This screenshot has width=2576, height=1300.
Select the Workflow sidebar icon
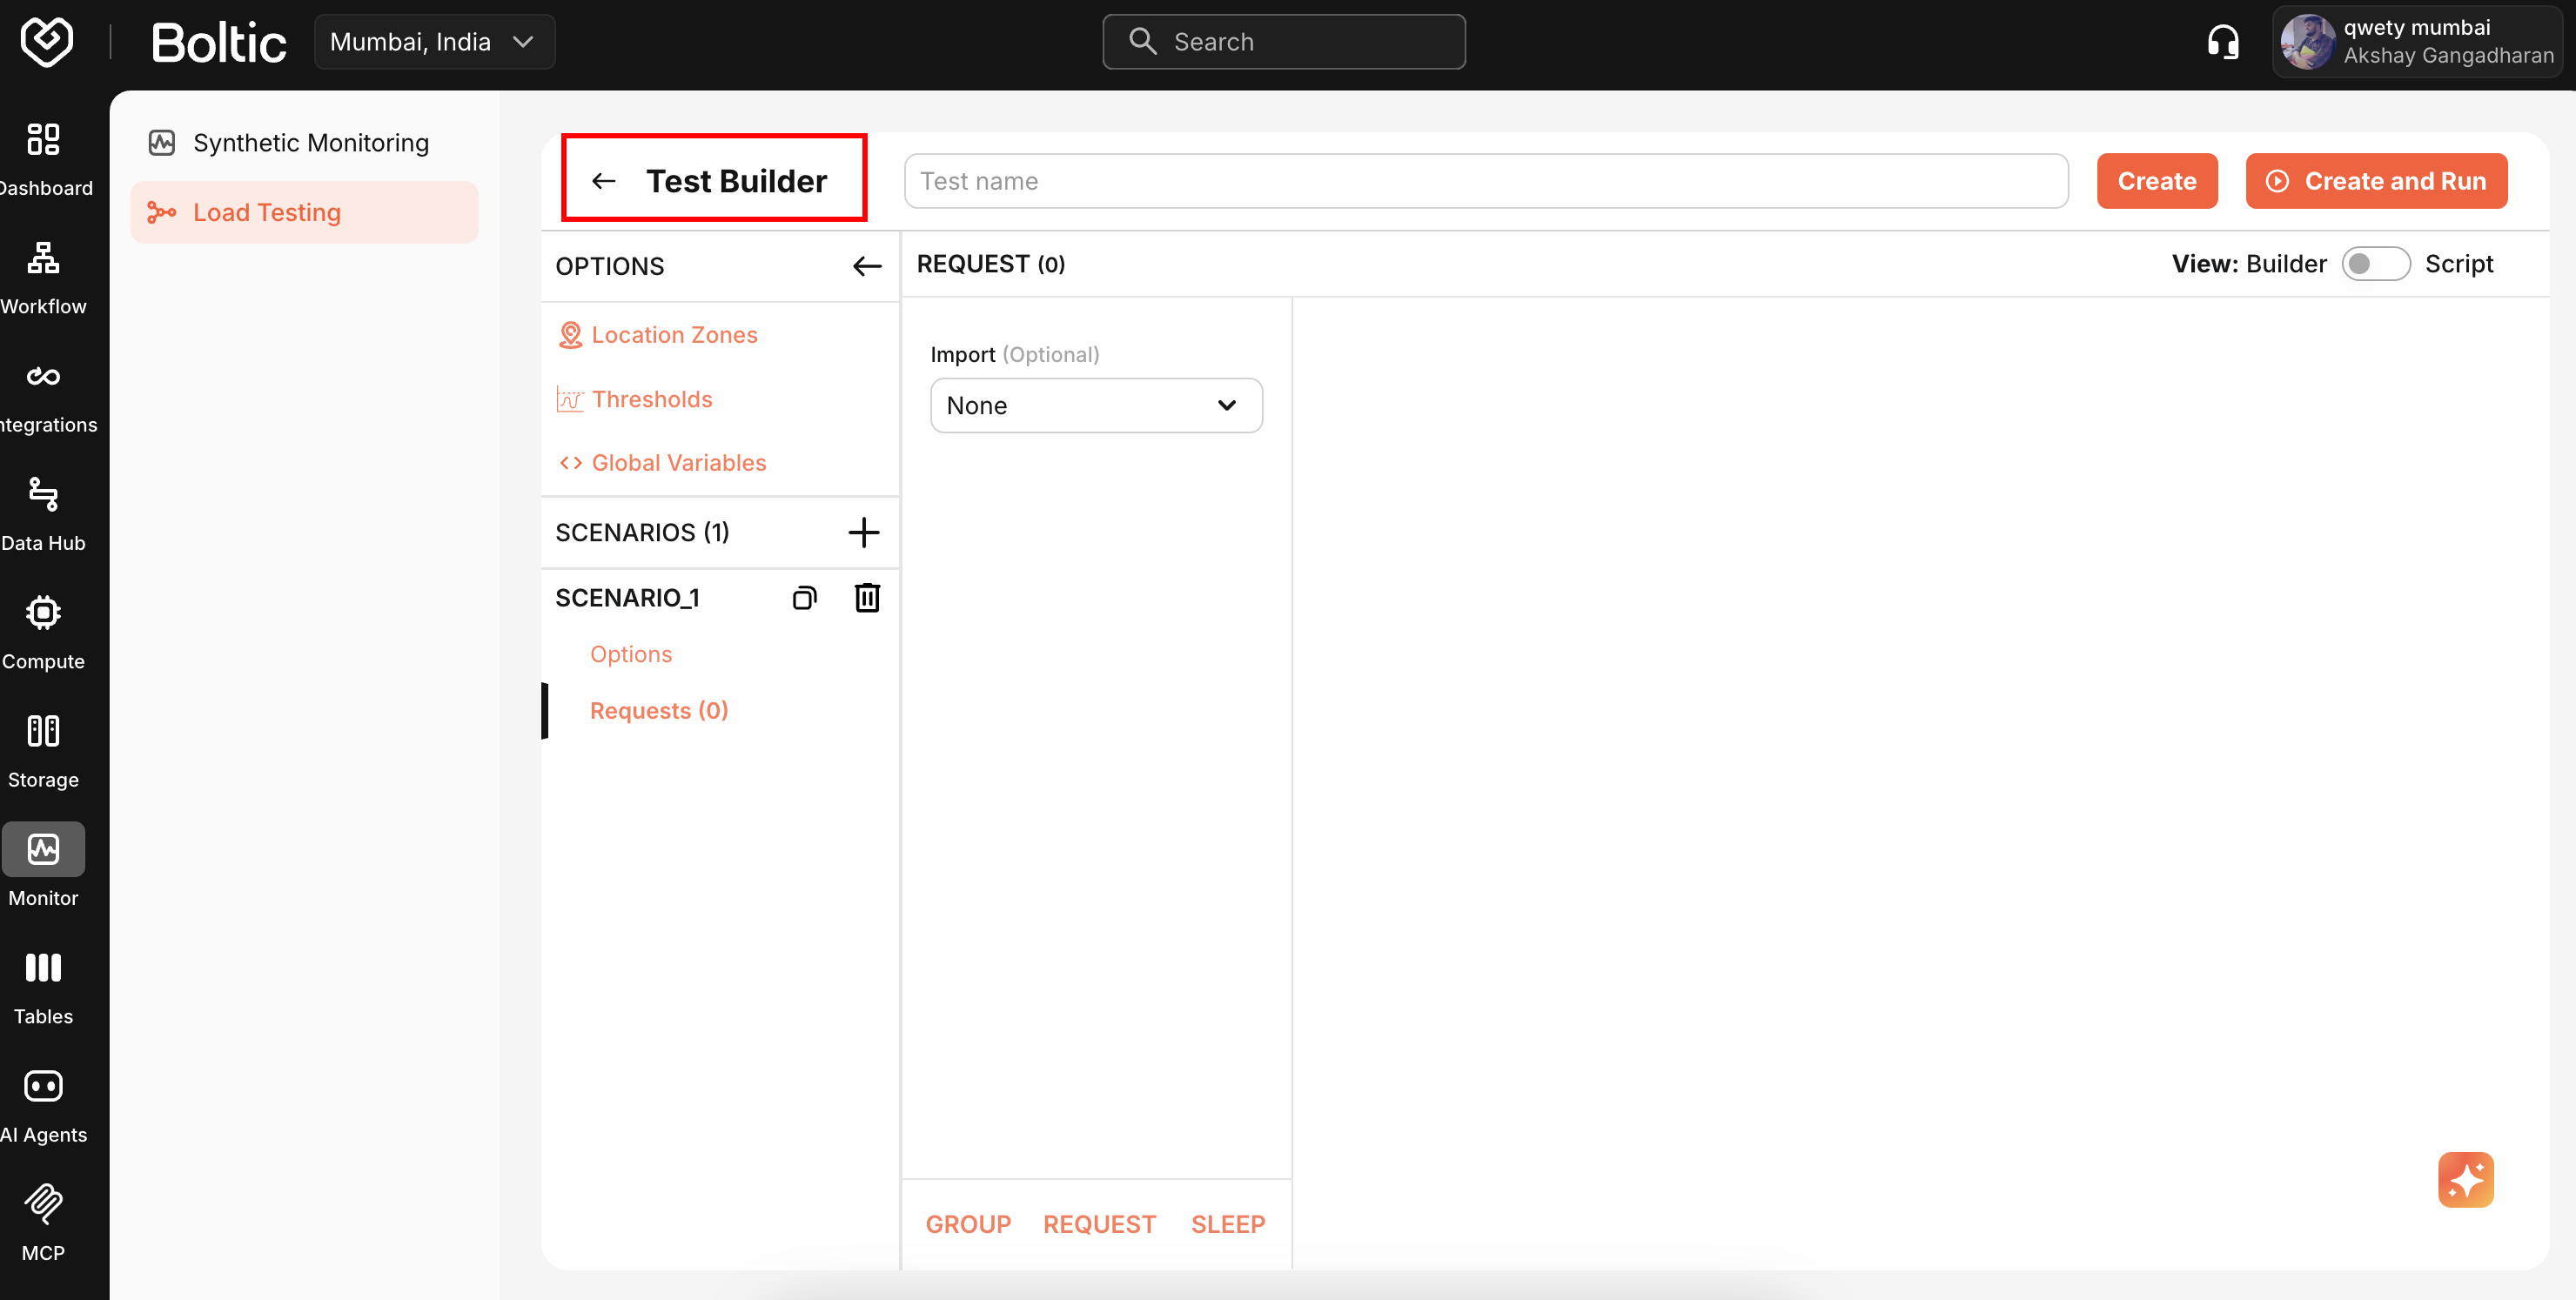coord(42,258)
